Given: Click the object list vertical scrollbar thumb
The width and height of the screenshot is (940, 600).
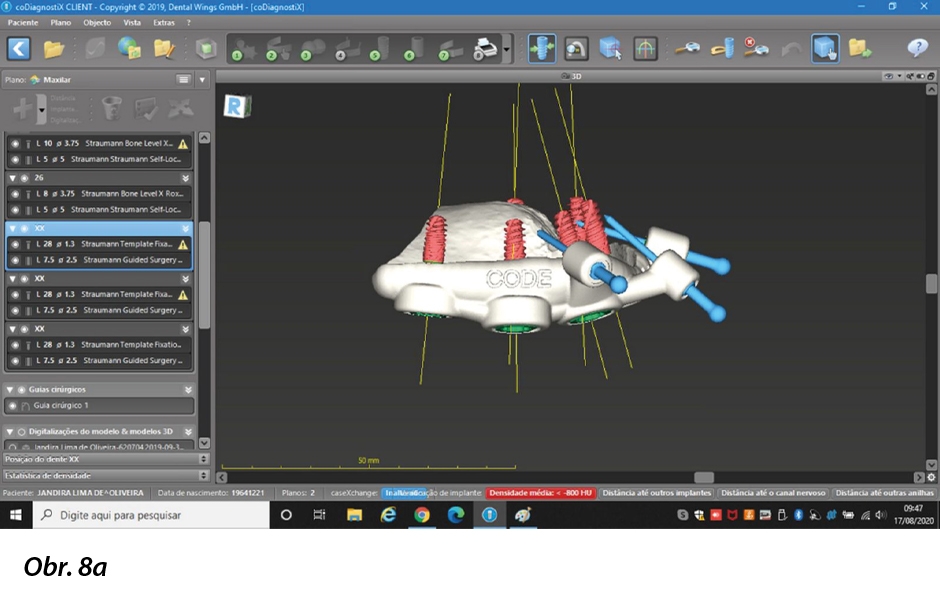Looking at the screenshot, I should pos(204,276).
